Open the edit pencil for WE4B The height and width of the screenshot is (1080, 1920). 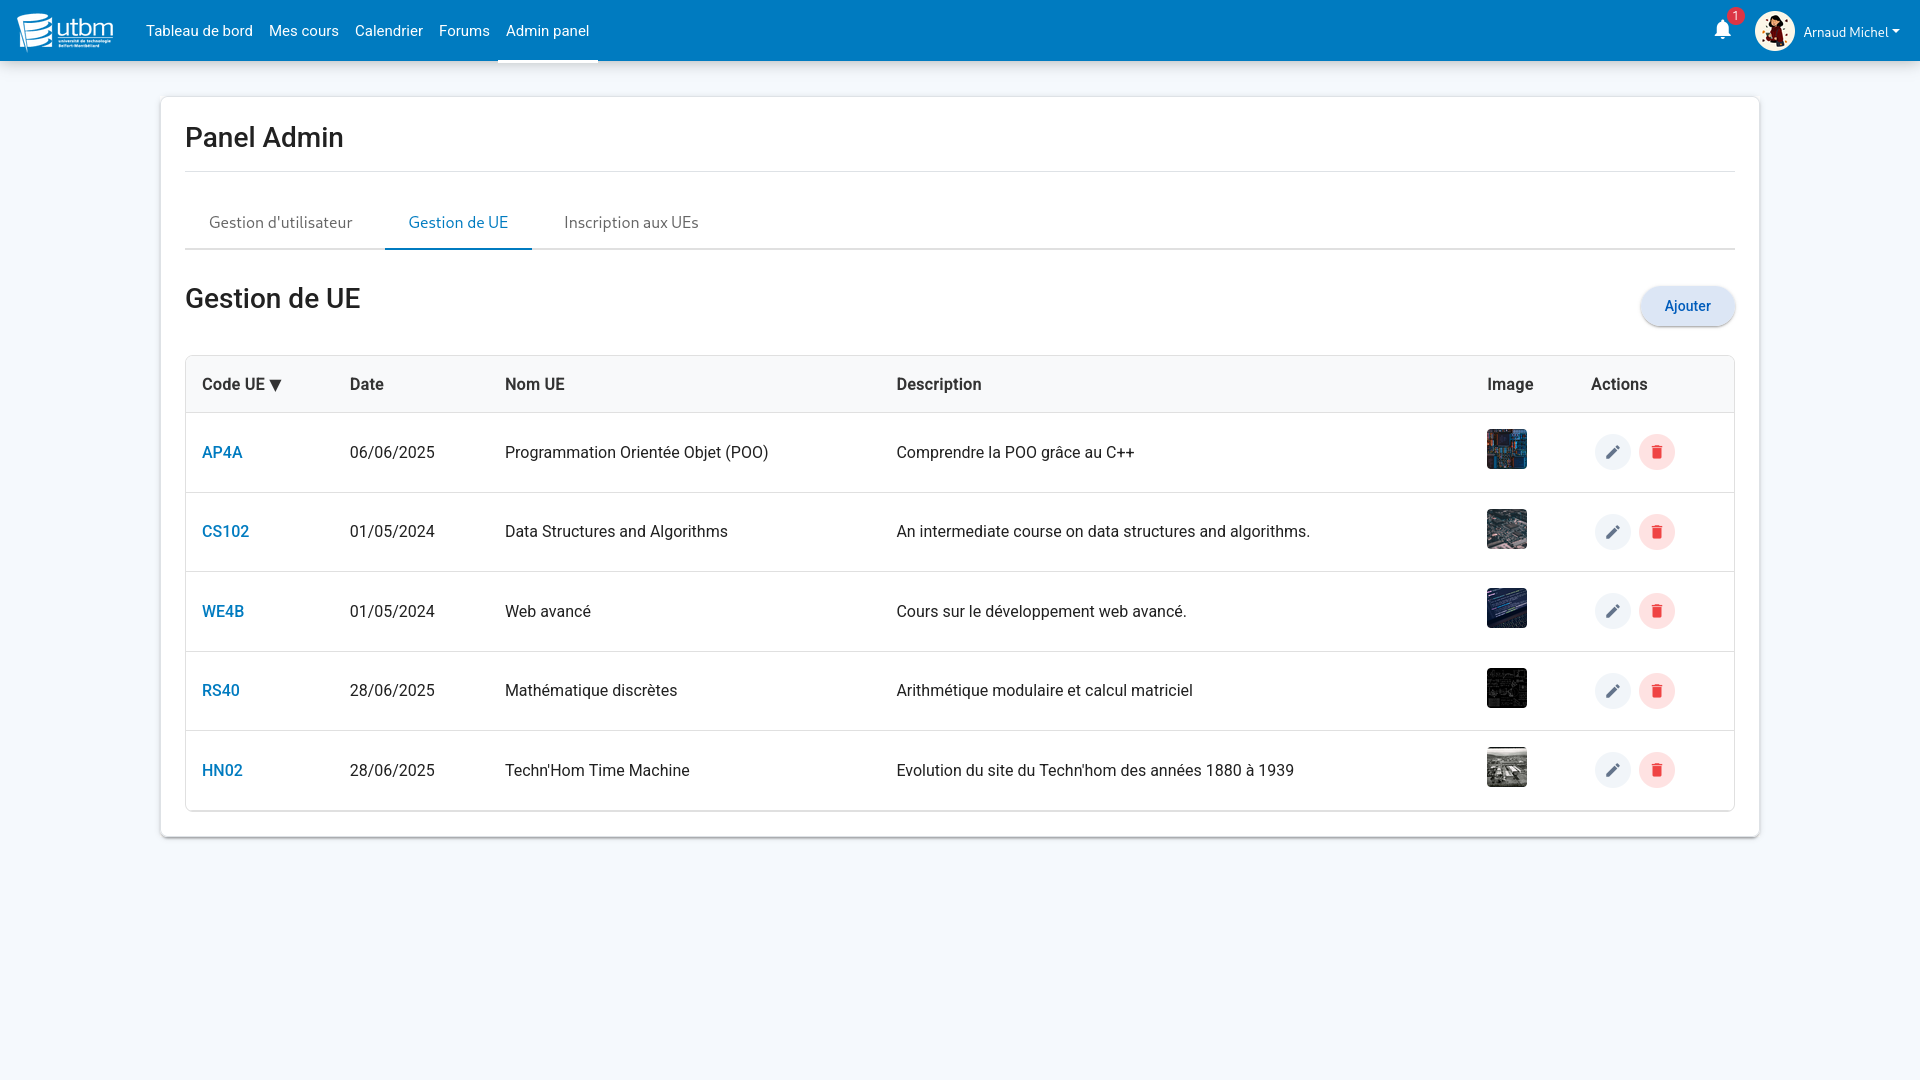(1612, 611)
